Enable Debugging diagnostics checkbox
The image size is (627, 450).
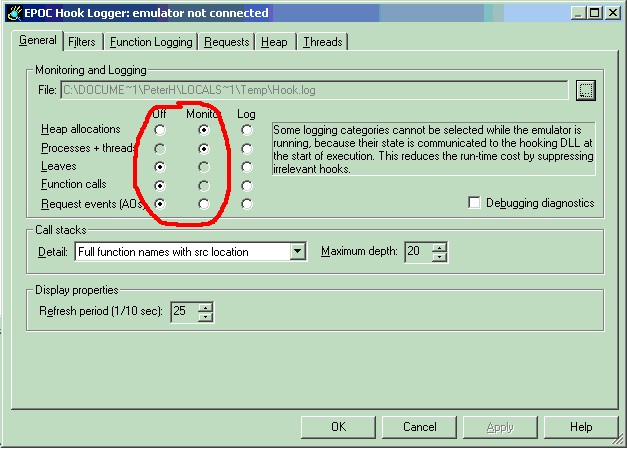tap(474, 202)
